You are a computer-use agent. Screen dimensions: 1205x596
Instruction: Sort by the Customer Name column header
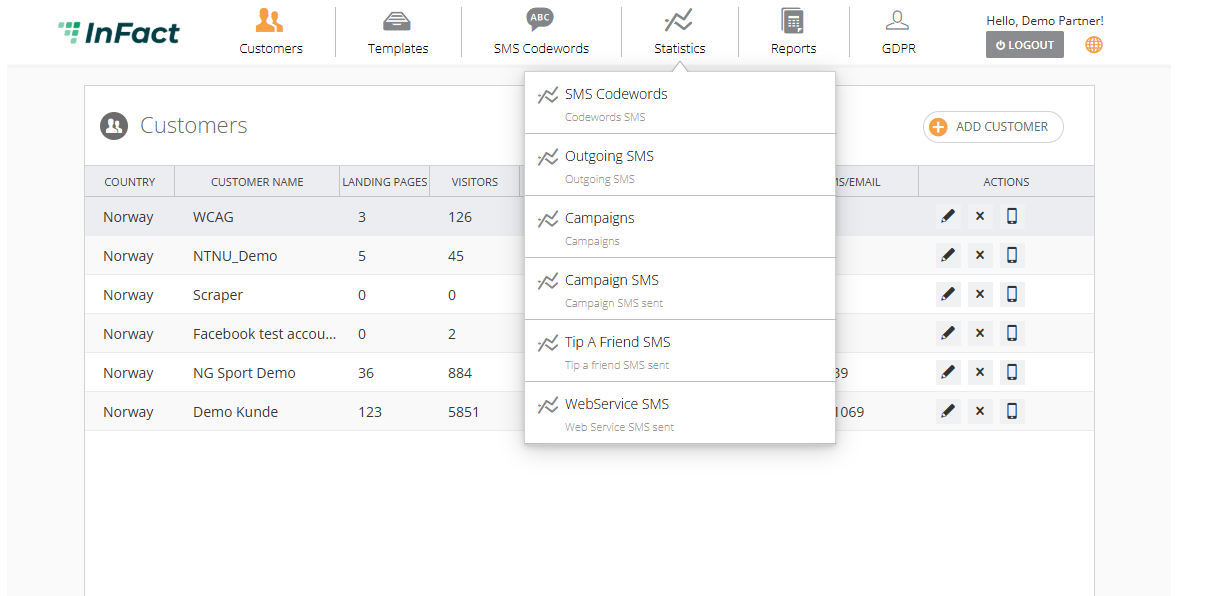(257, 182)
